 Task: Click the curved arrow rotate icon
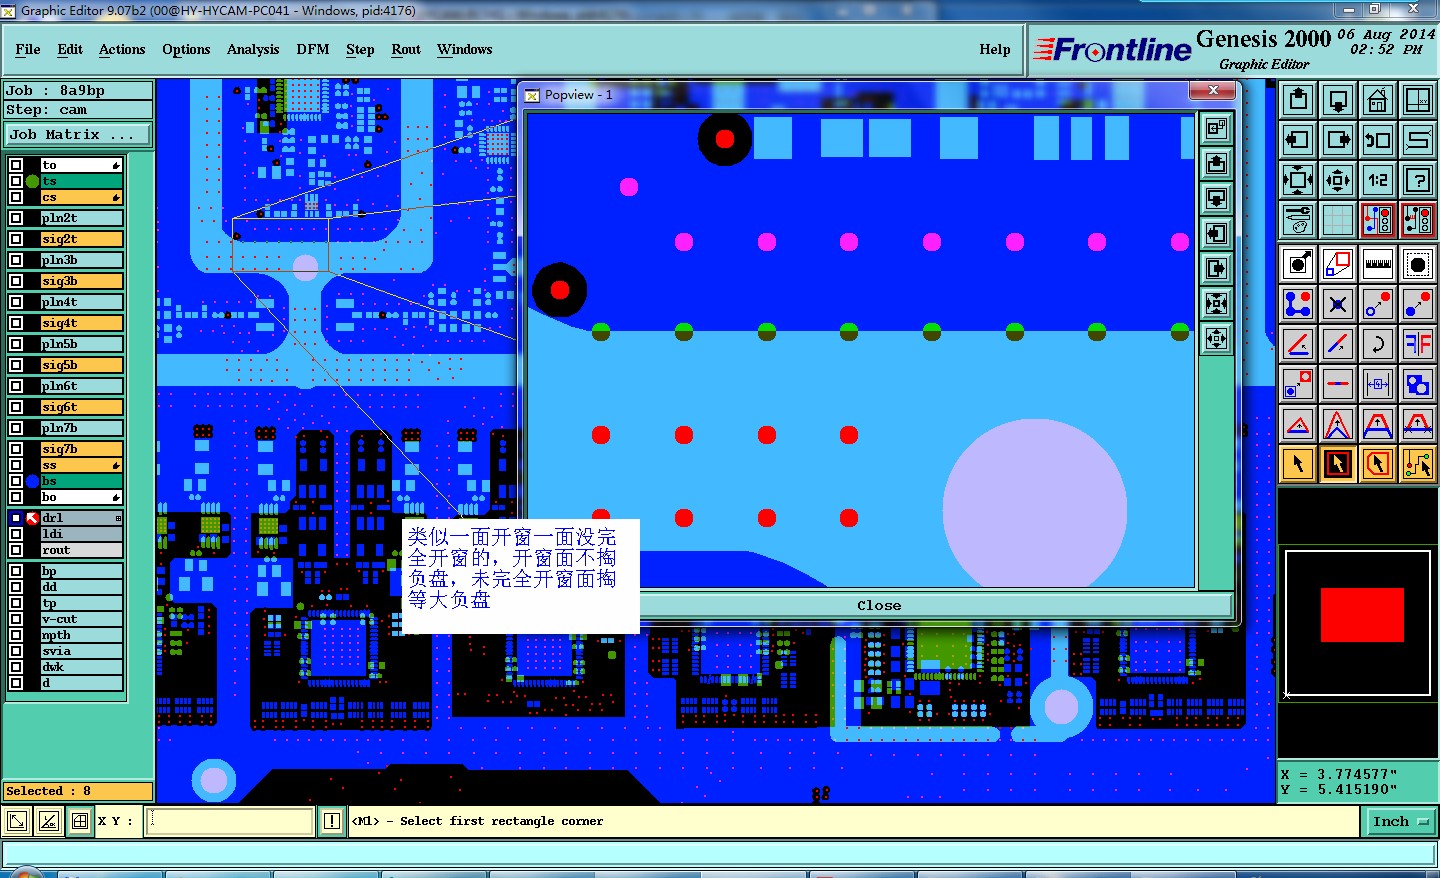pos(1378,344)
